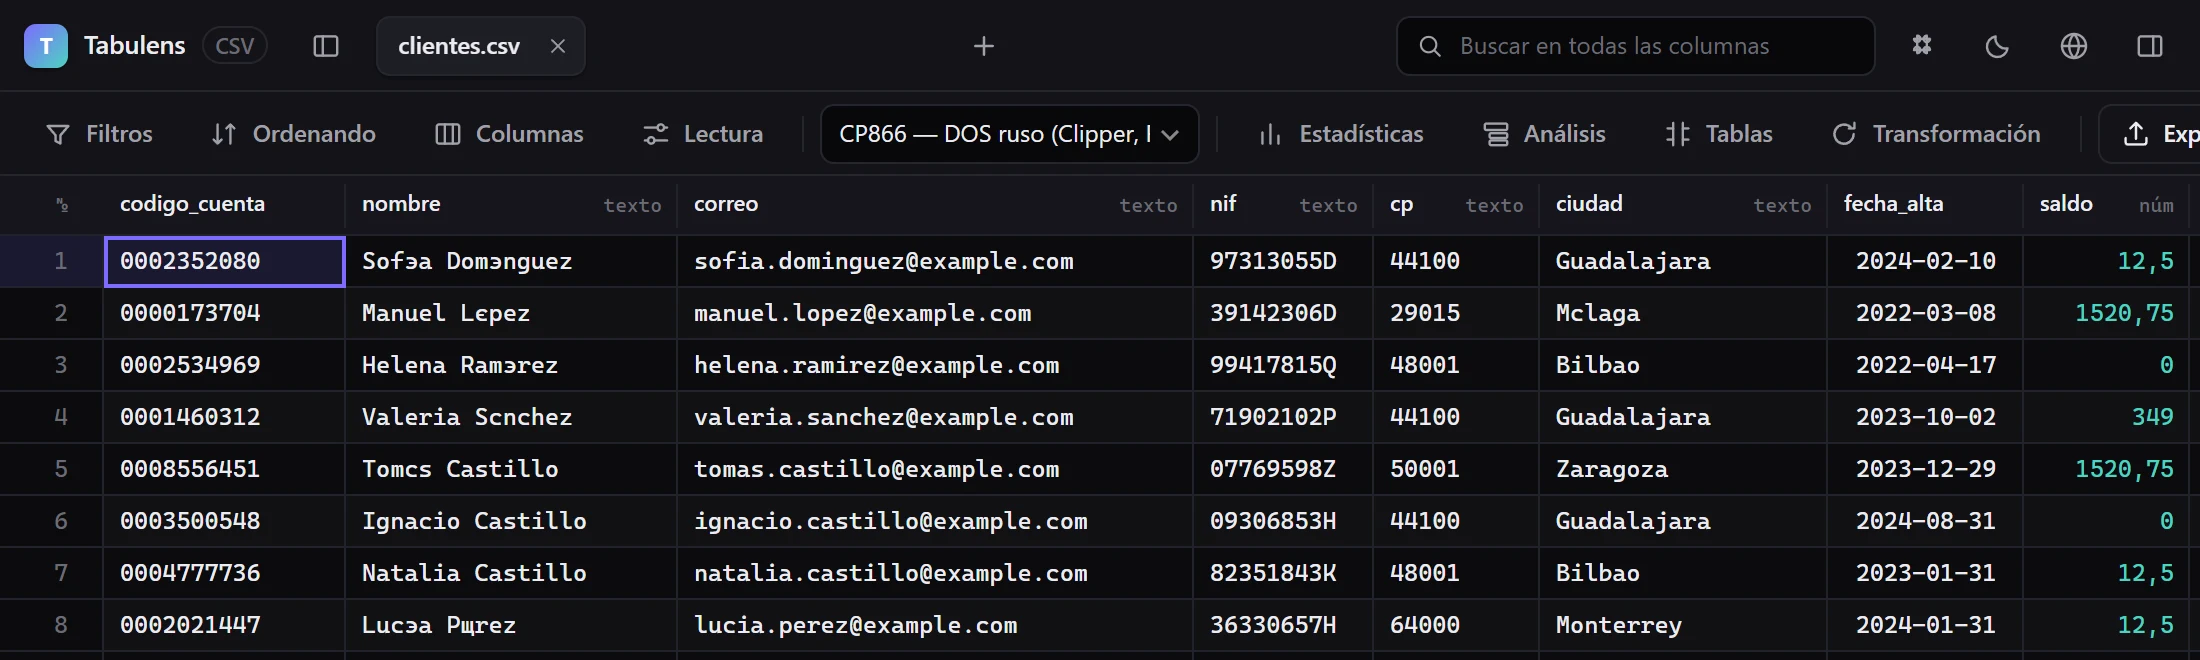The width and height of the screenshot is (2200, 660).
Task: Open a new tab with plus icon
Action: pyautogui.click(x=984, y=46)
